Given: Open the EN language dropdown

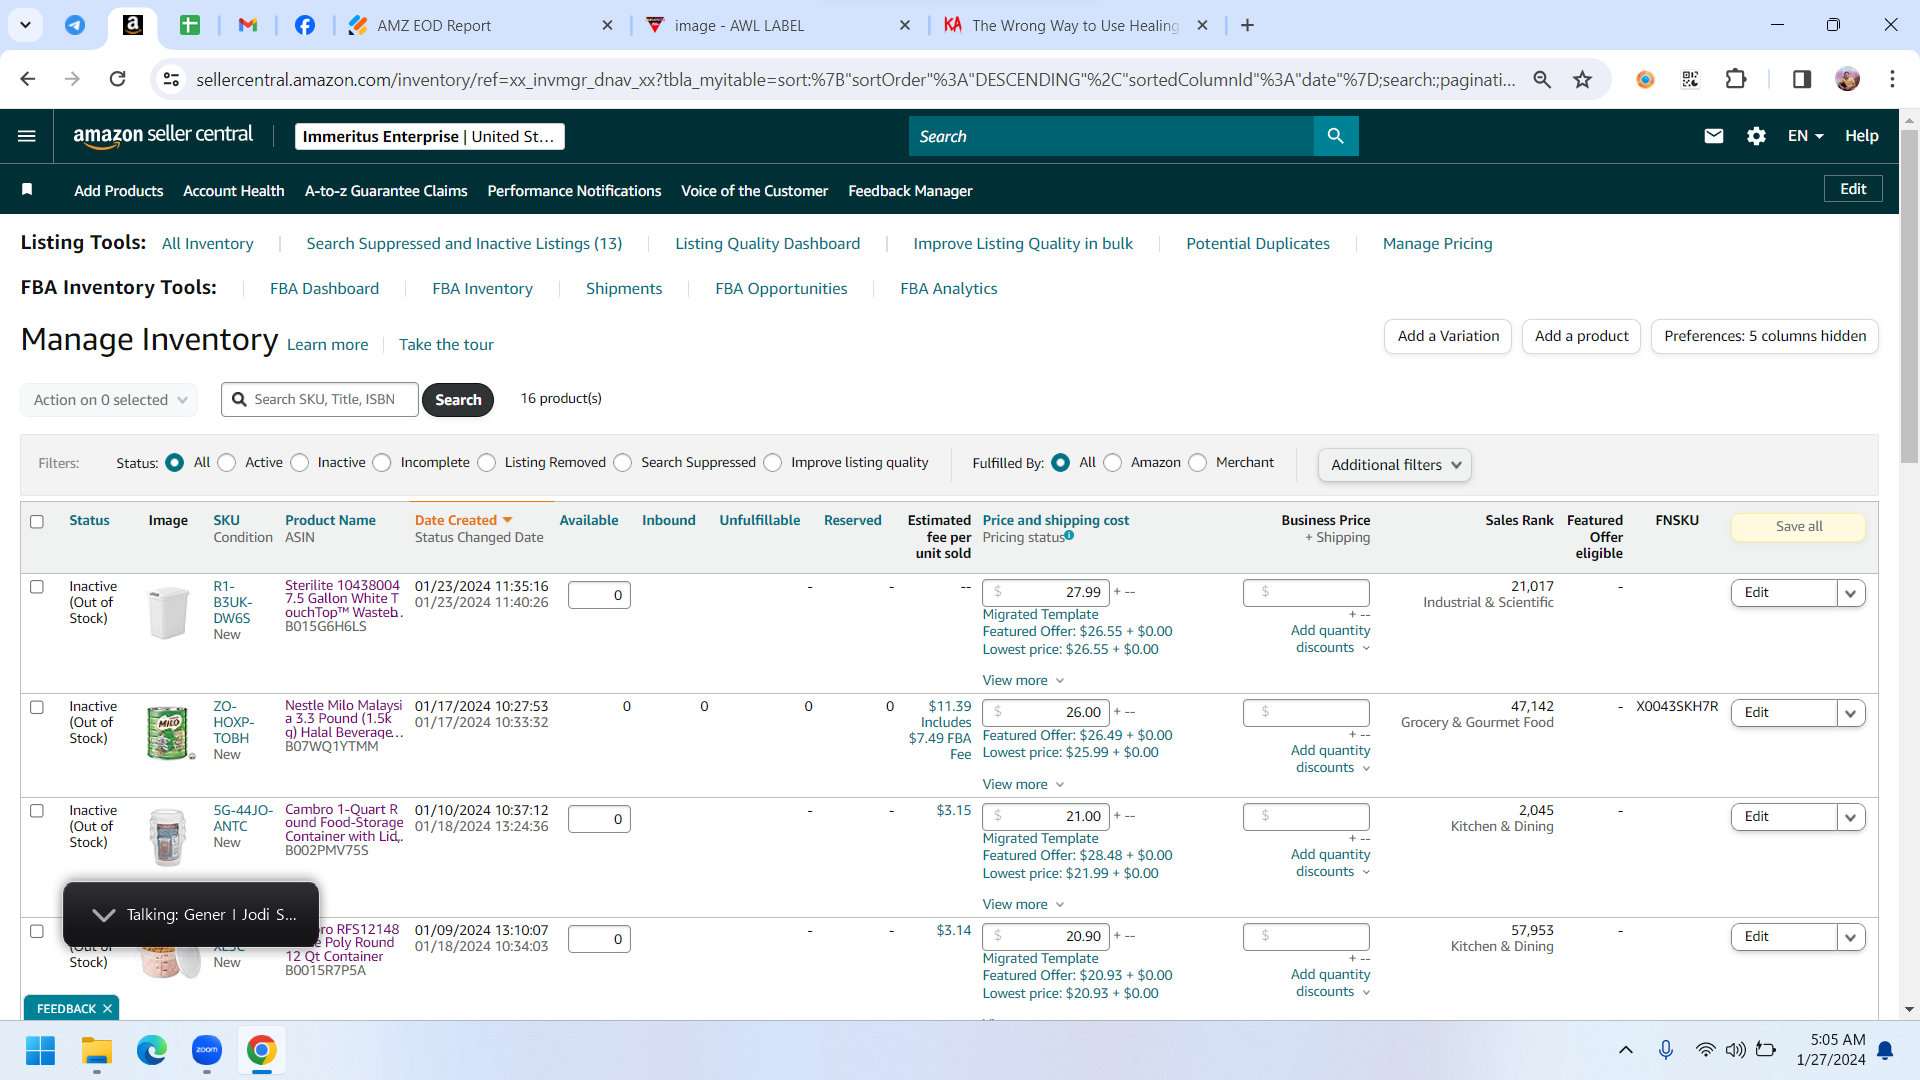Looking at the screenshot, I should coord(1806,136).
